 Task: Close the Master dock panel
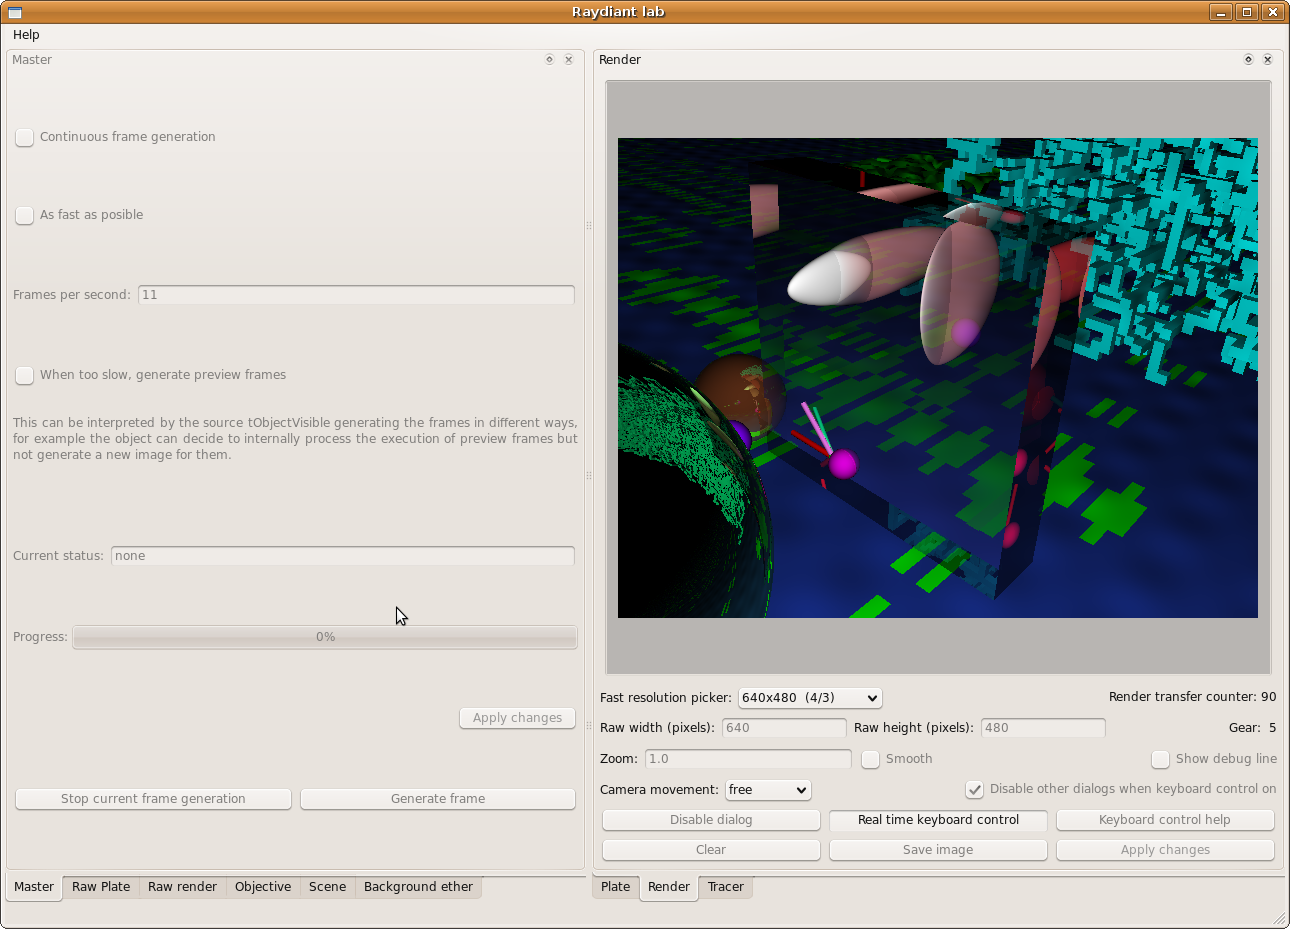(569, 60)
